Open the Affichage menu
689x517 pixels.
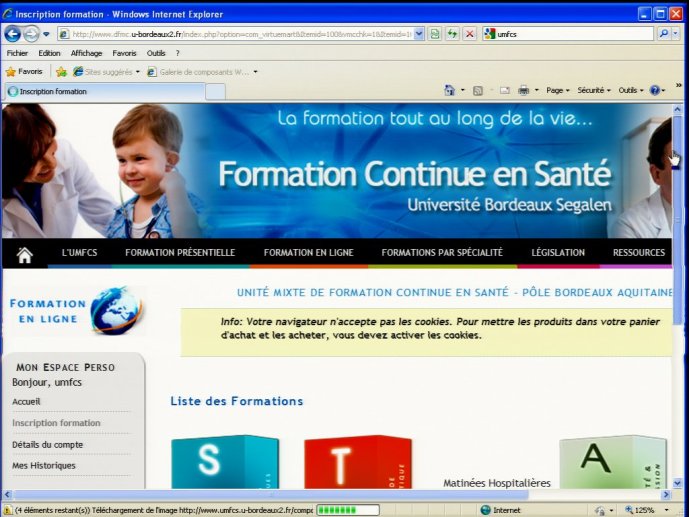click(x=86, y=53)
